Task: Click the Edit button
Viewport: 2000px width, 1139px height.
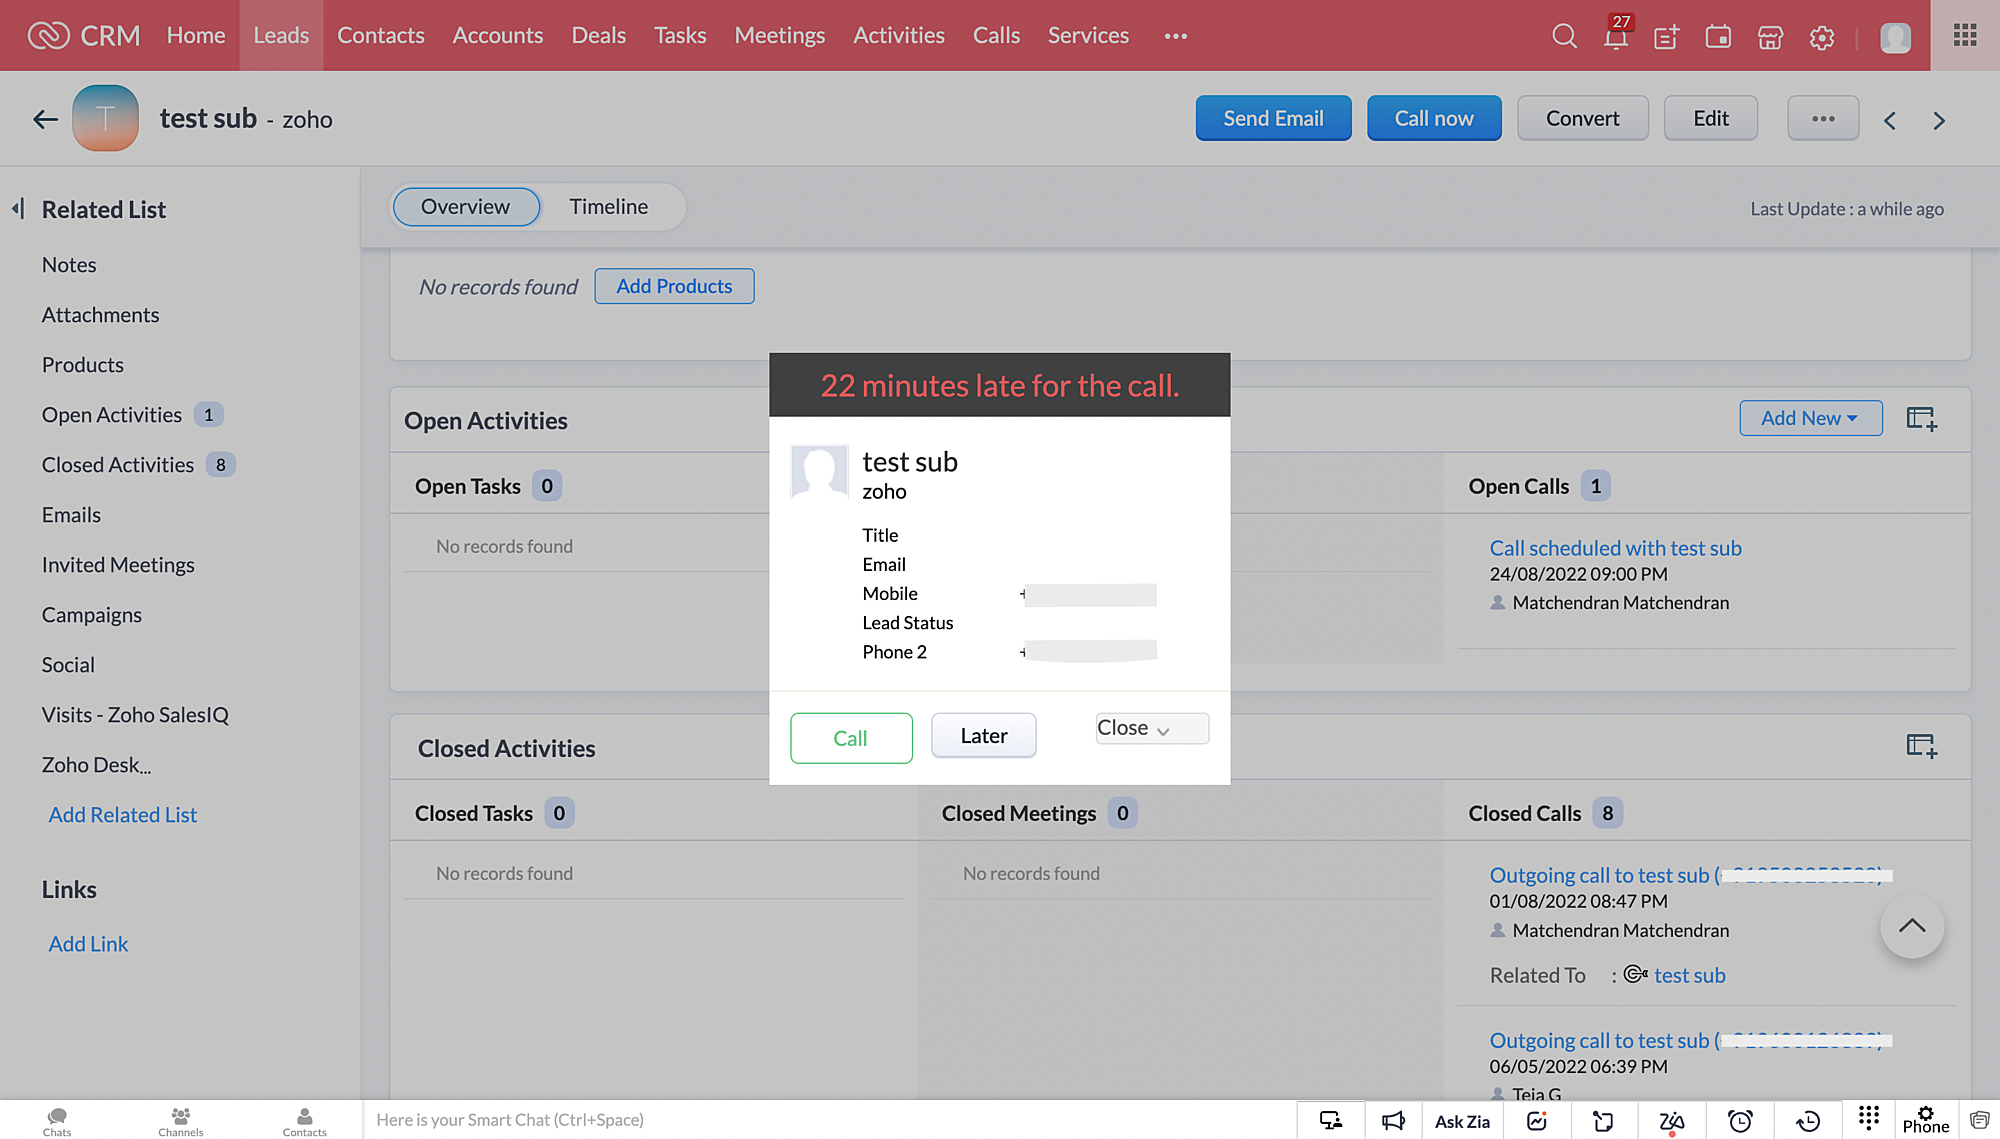Action: click(1711, 118)
